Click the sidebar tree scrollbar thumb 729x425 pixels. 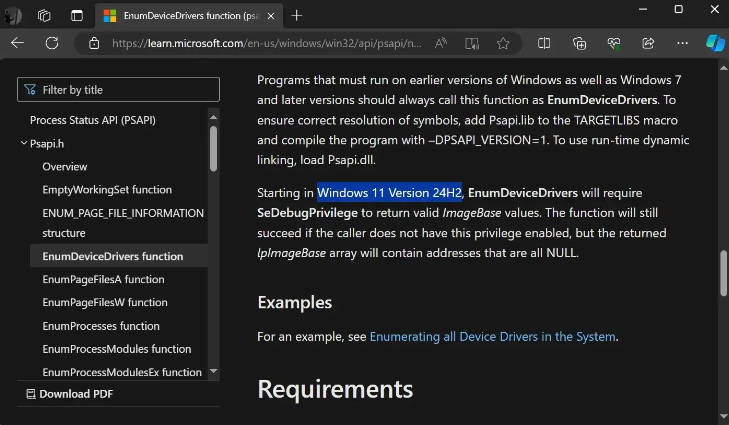pyautogui.click(x=213, y=149)
